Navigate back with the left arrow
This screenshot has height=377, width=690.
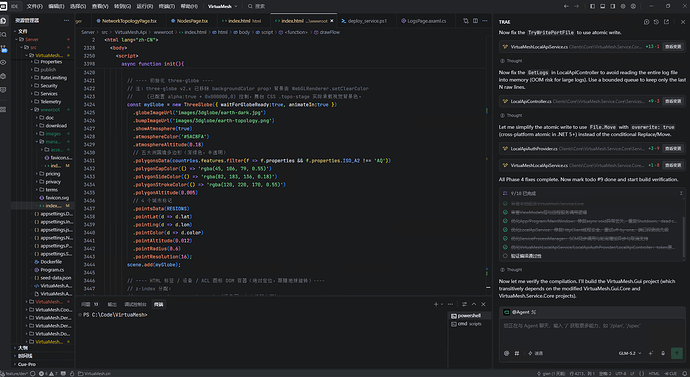click(x=566, y=6)
